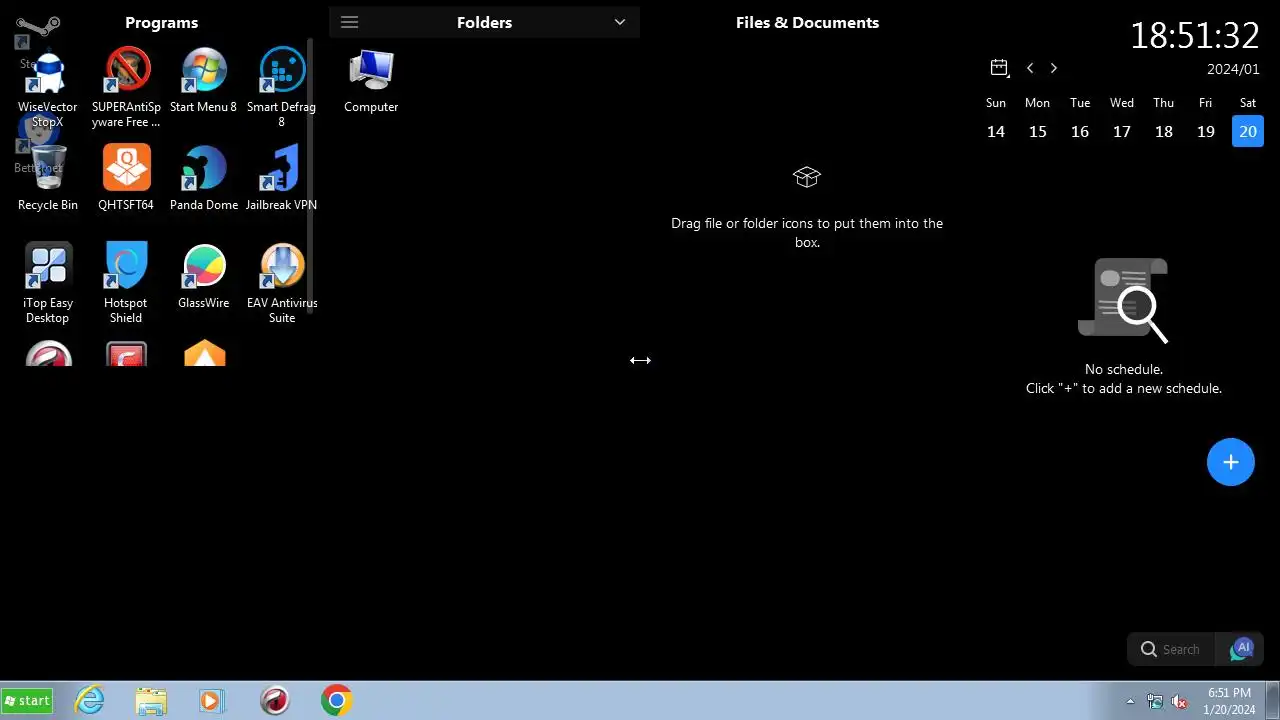Click the Programs box vertical scrollbar
This screenshot has height=720, width=1280.
pyautogui.click(x=310, y=175)
